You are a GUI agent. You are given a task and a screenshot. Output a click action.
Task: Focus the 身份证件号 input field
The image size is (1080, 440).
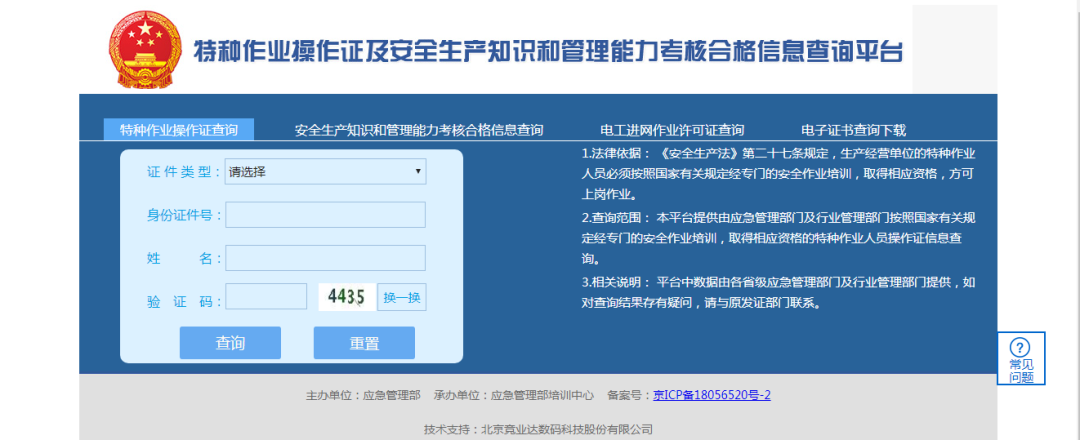point(326,215)
